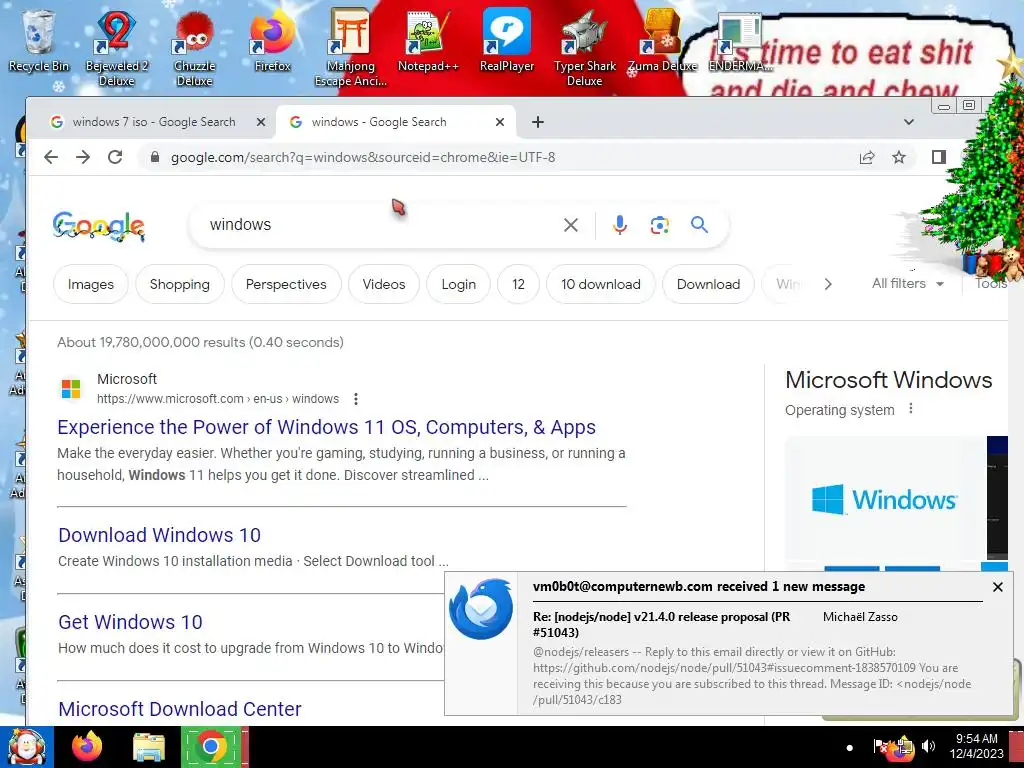The height and width of the screenshot is (768, 1024).
Task: Open the new tab with the plus button
Action: [537, 122]
